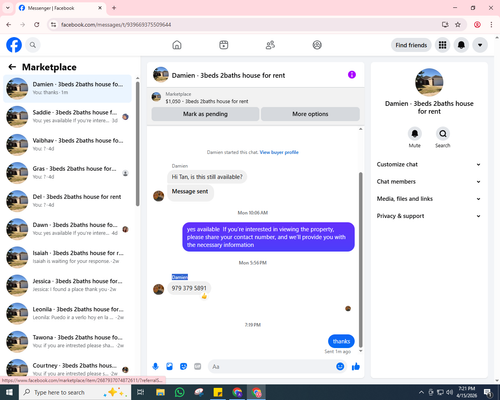Click Damien's large profile thumbnail in right panel

tap(429, 82)
